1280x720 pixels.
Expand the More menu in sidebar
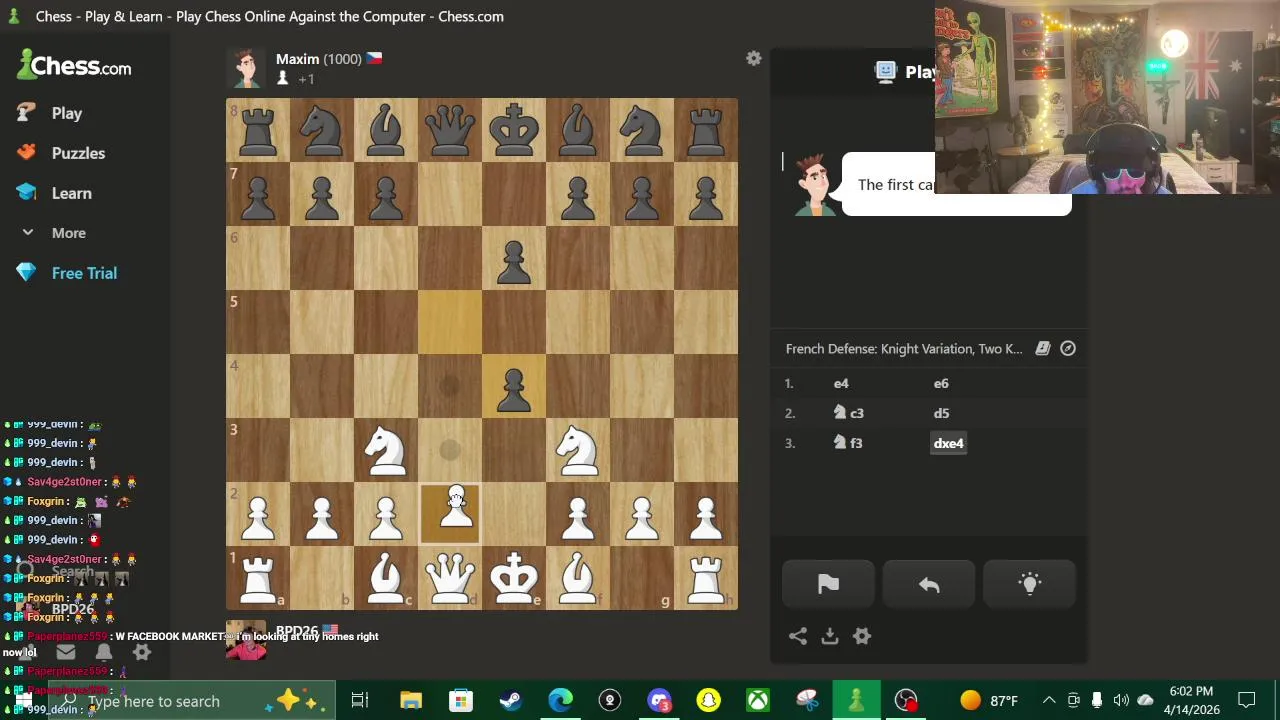click(52, 233)
